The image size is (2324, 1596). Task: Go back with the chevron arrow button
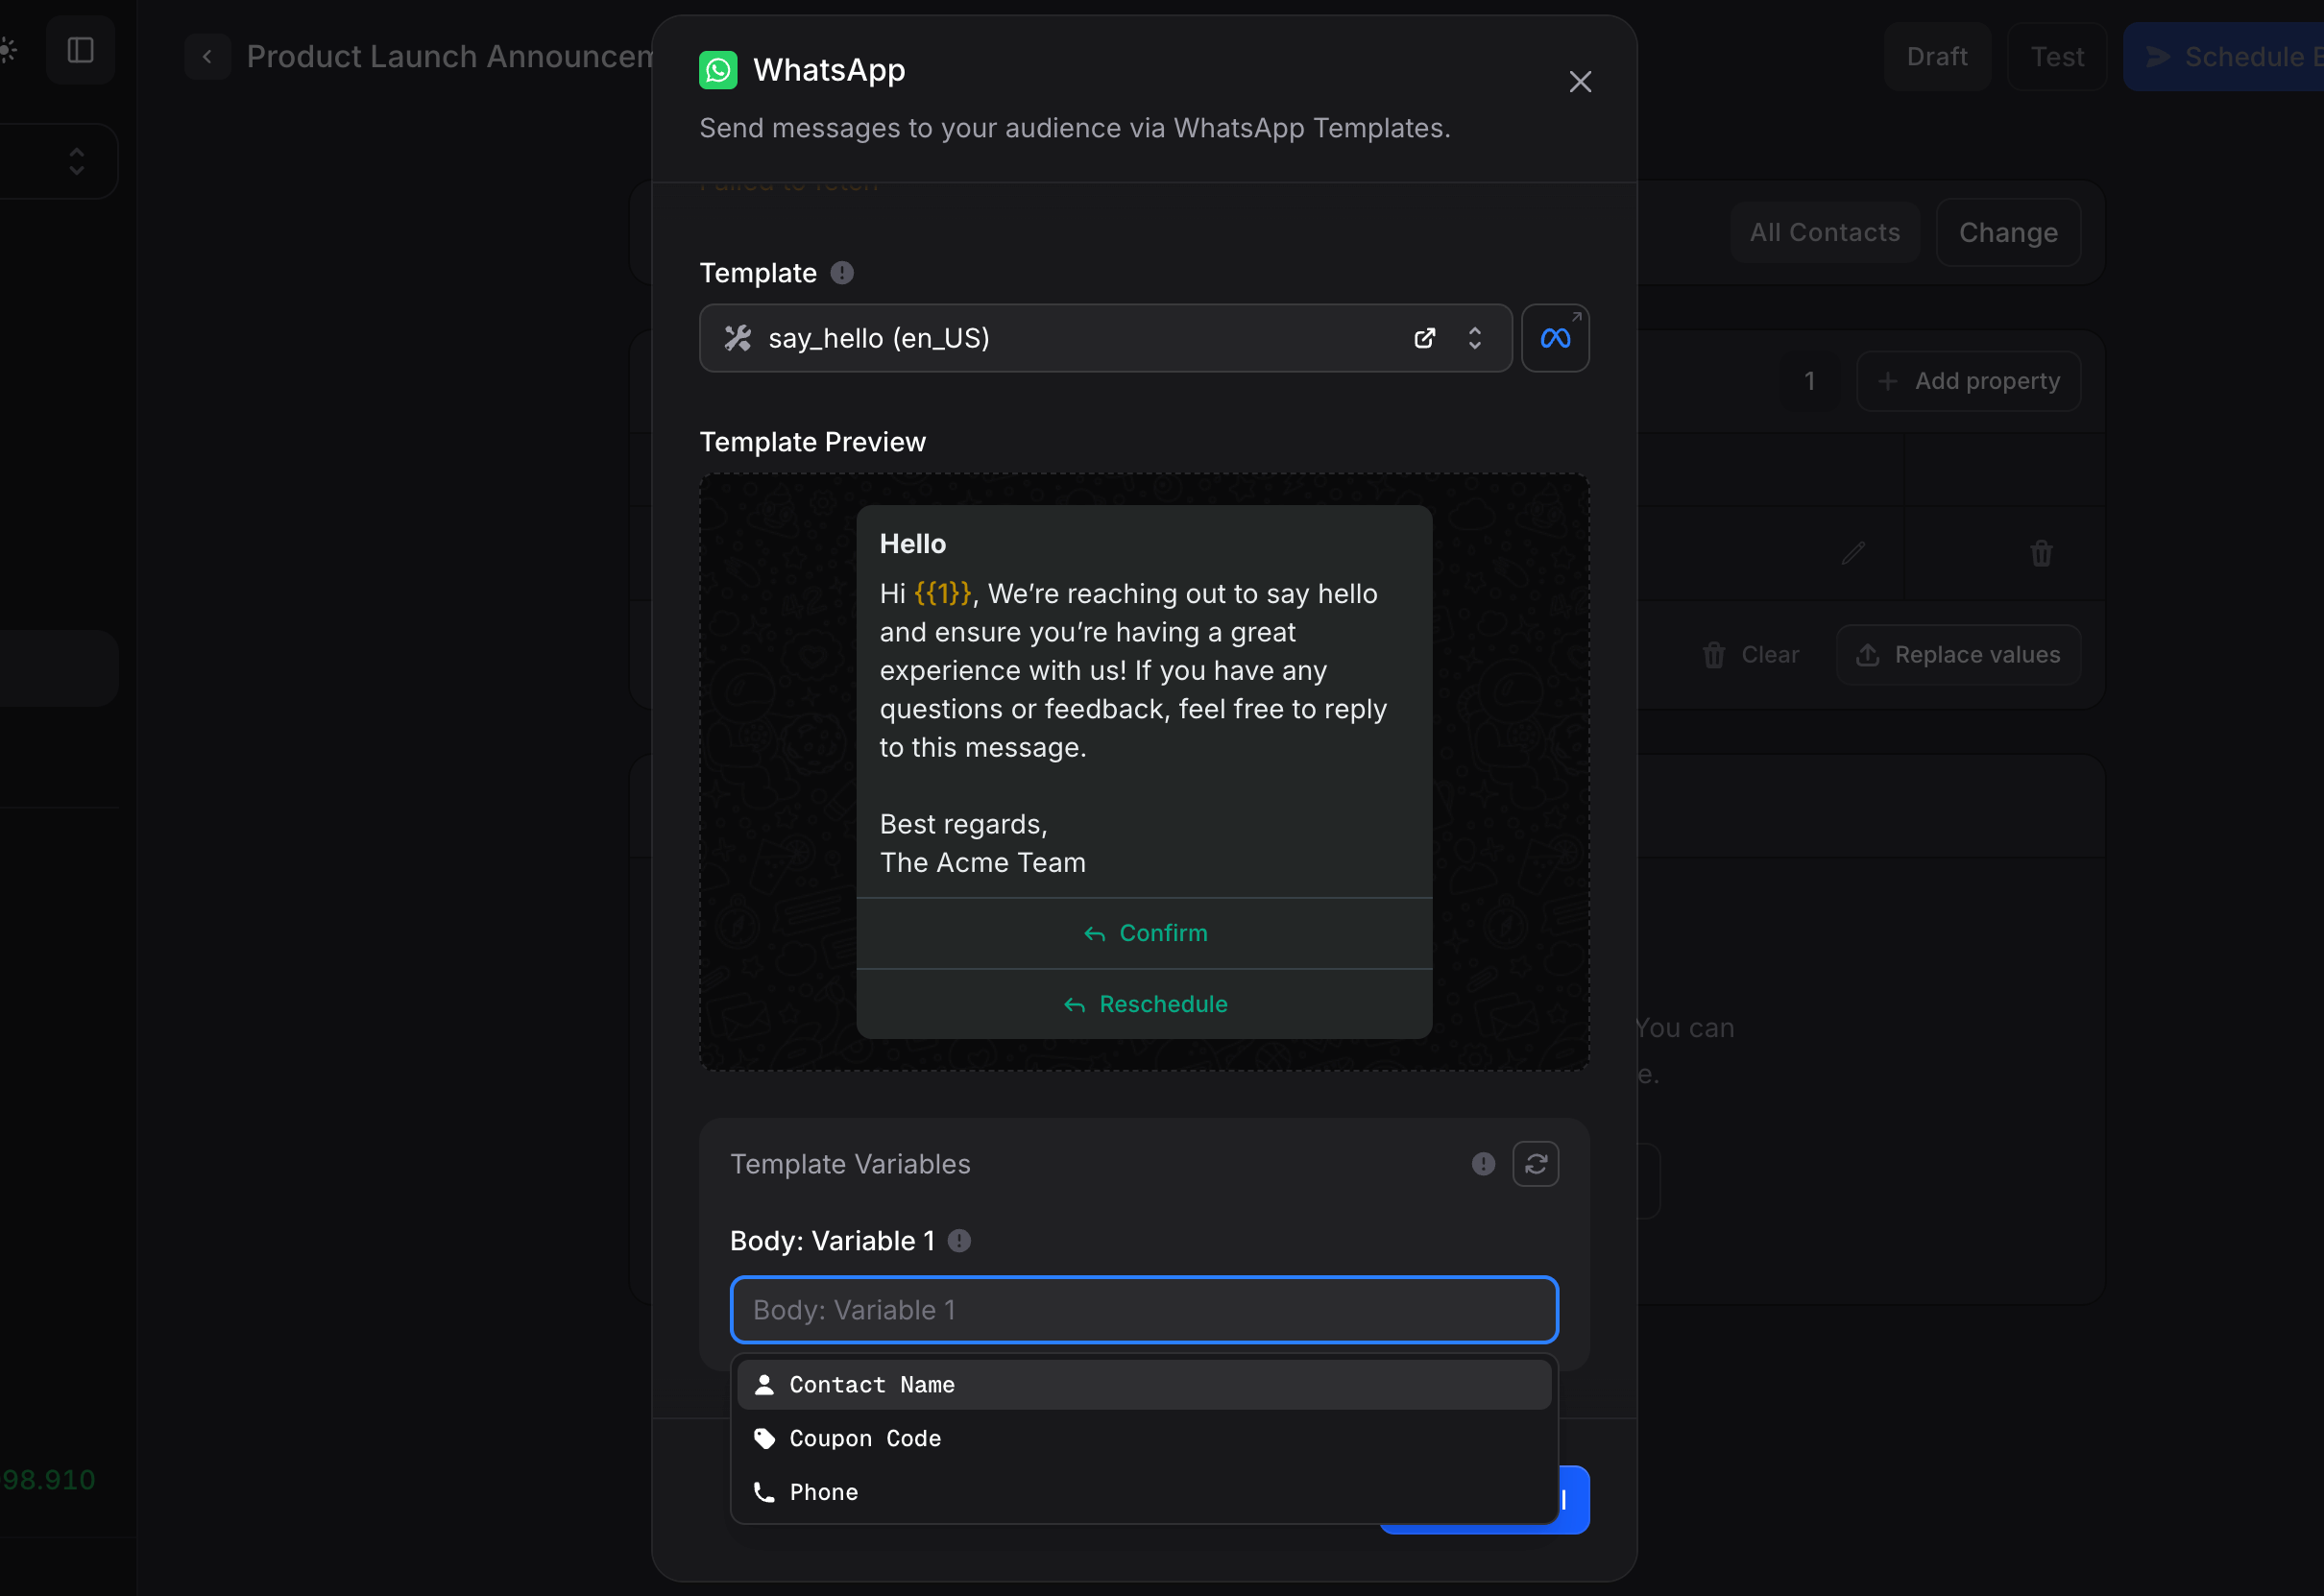coord(207,56)
